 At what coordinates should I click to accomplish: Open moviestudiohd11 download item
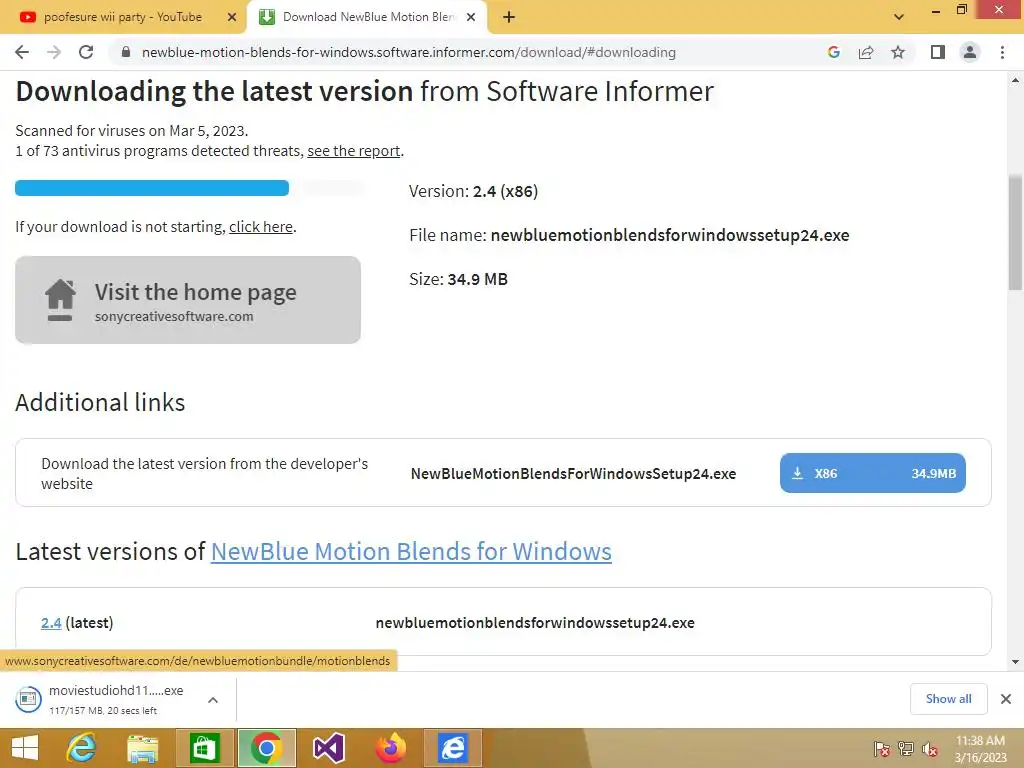pyautogui.click(x=104, y=699)
